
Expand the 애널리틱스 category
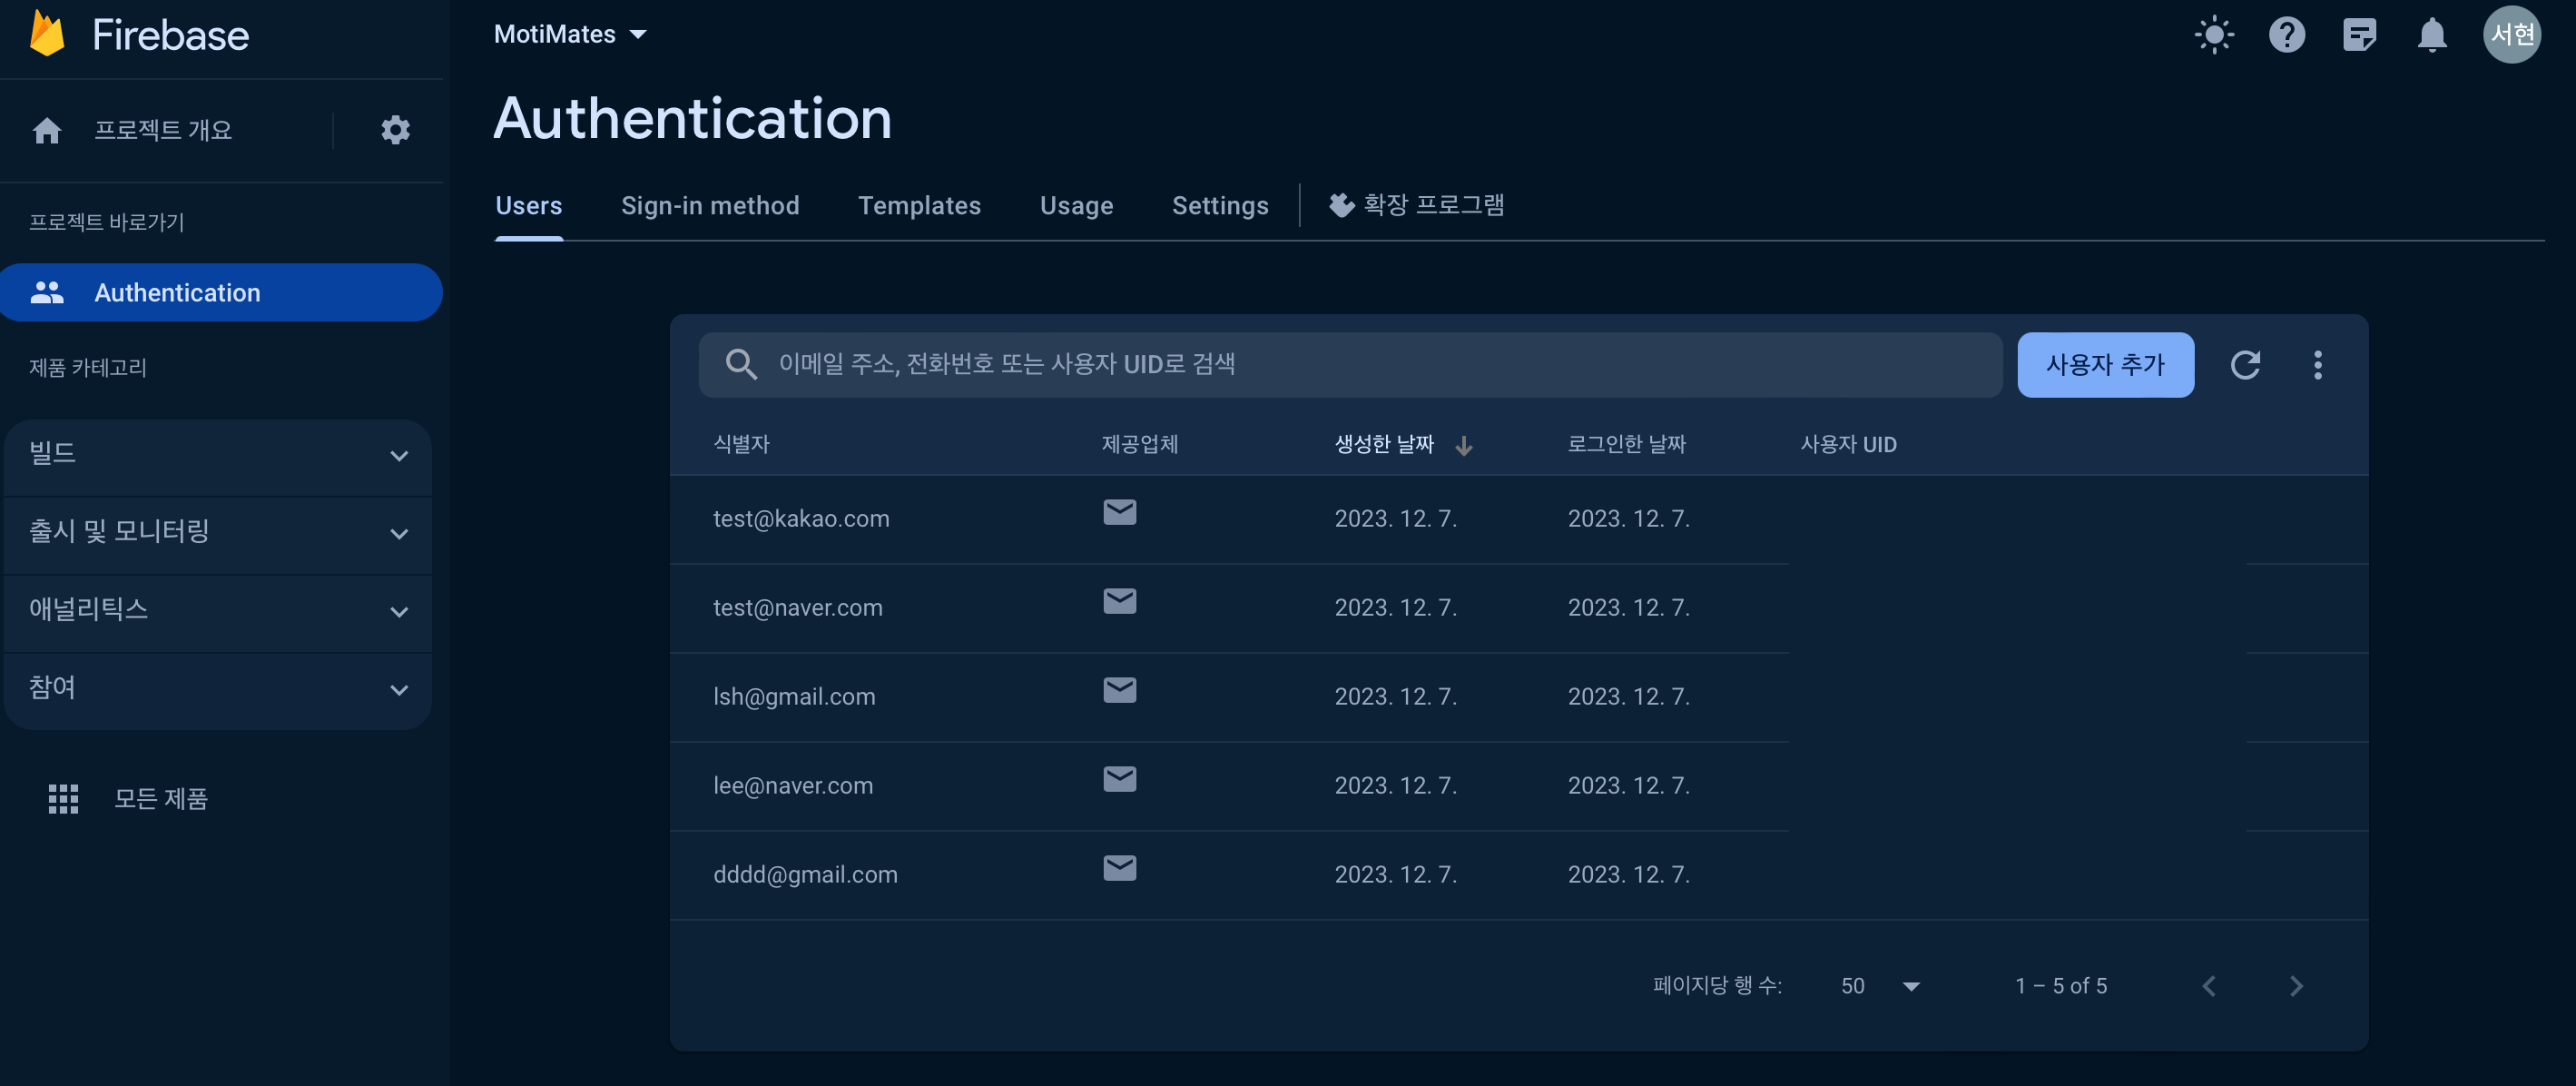point(217,611)
